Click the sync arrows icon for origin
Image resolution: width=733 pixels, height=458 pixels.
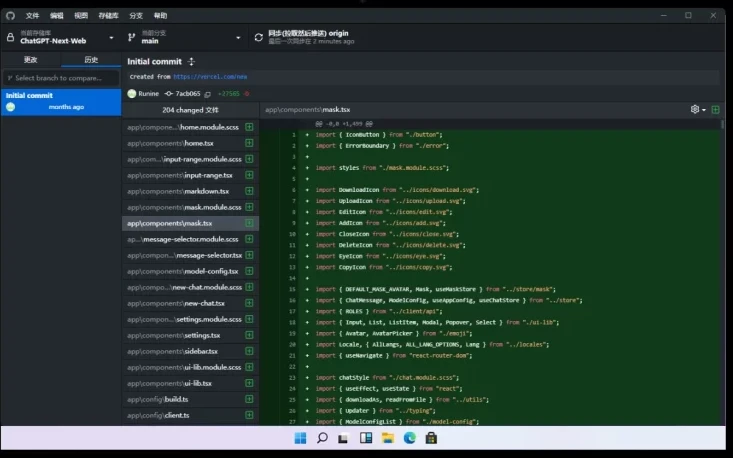259,37
